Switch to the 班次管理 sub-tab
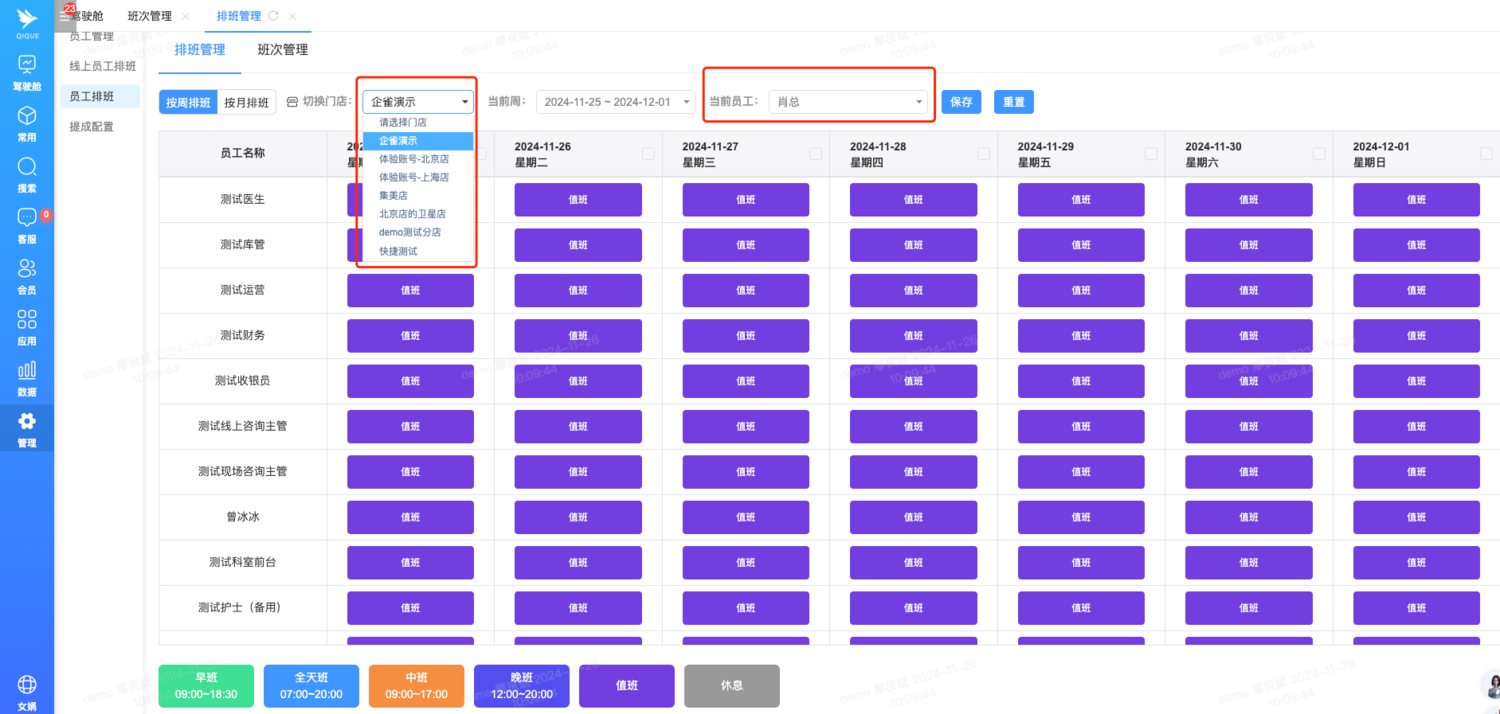 click(282, 50)
